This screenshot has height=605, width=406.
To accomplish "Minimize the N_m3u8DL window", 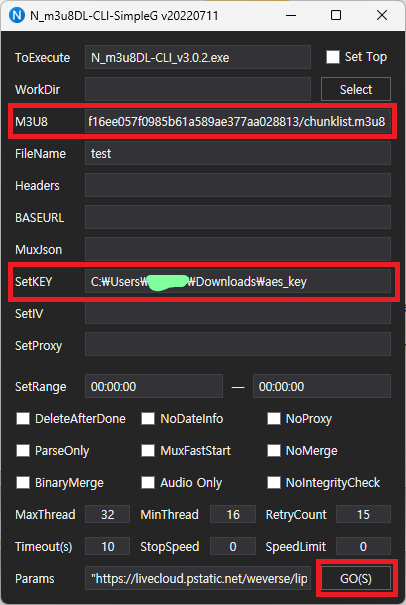I will tap(291, 15).
